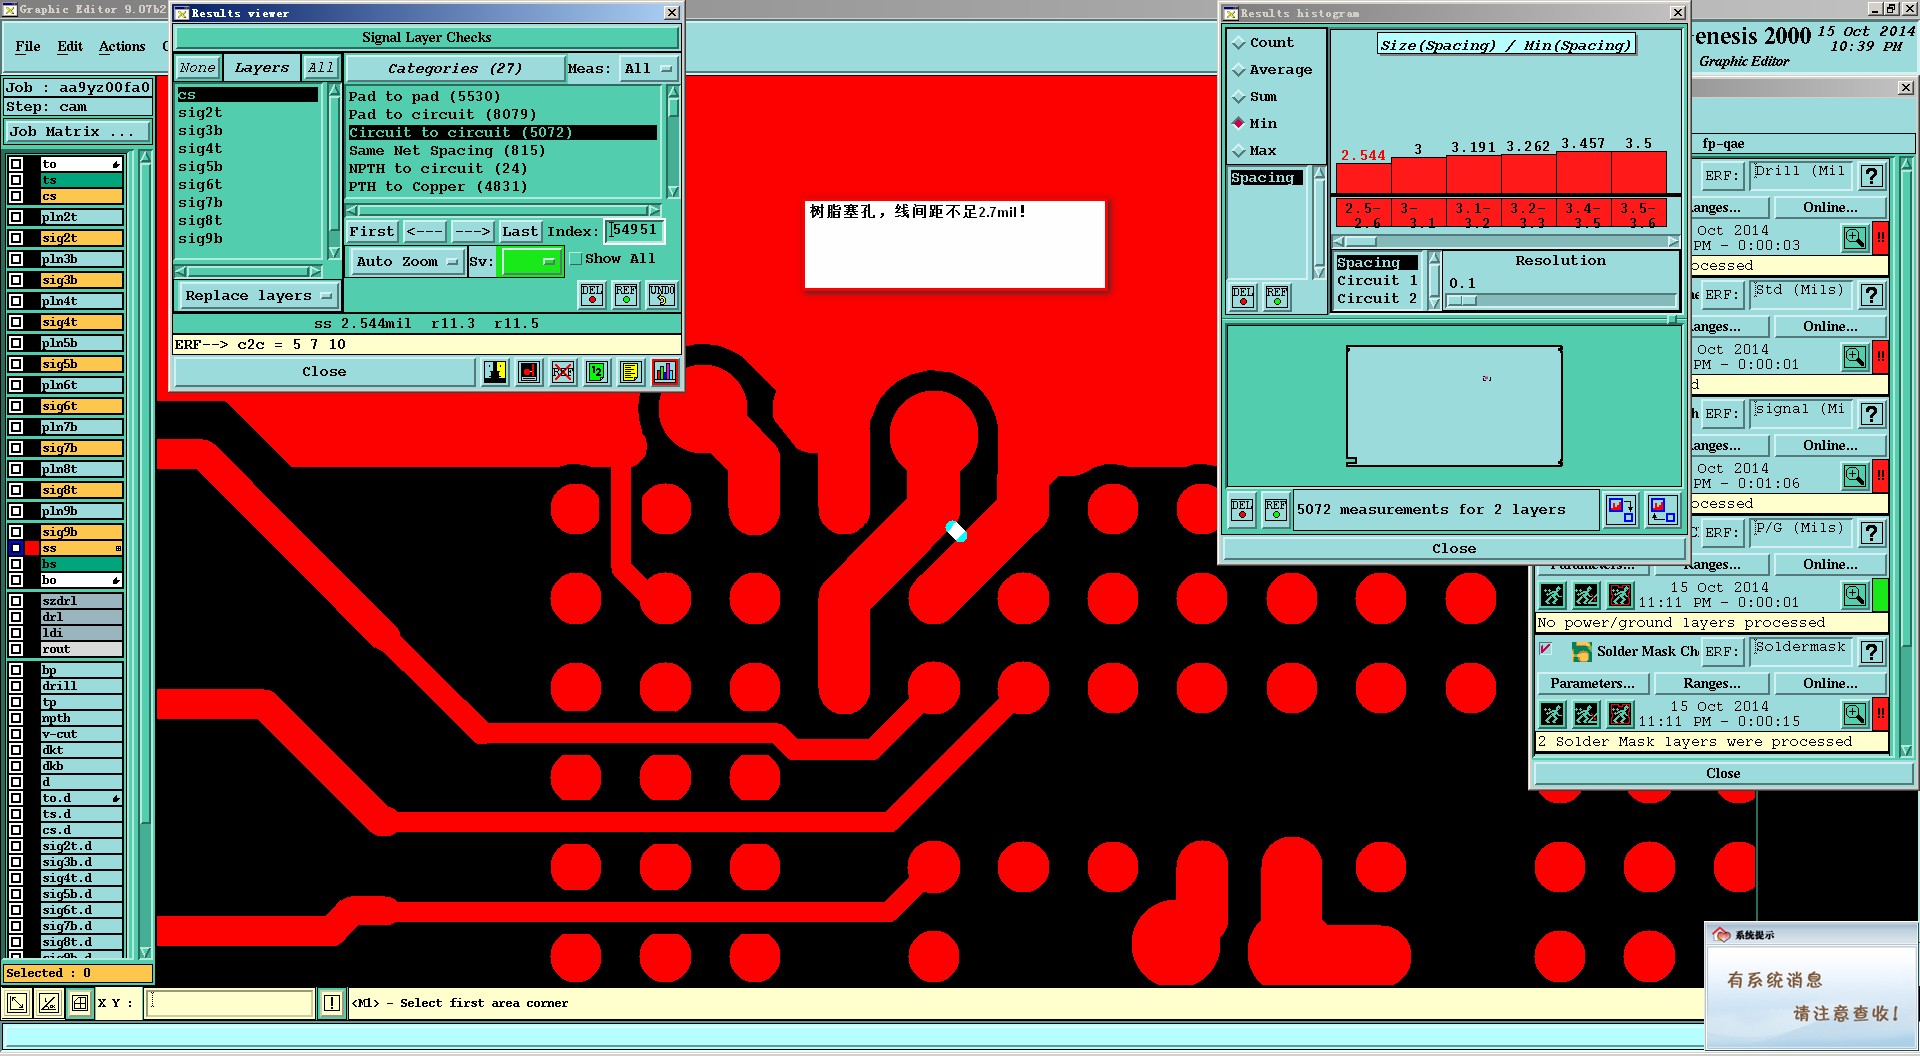This screenshot has width=1920, height=1056.
Task: Click the red screen snapshot icon in Results viewer
Action: [x=529, y=372]
